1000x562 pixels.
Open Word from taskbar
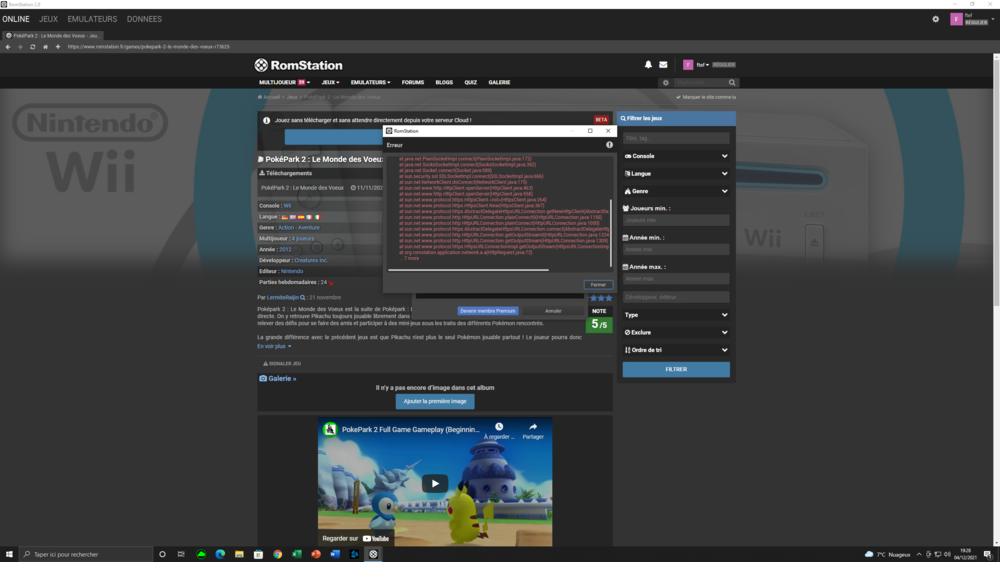tap(335, 554)
